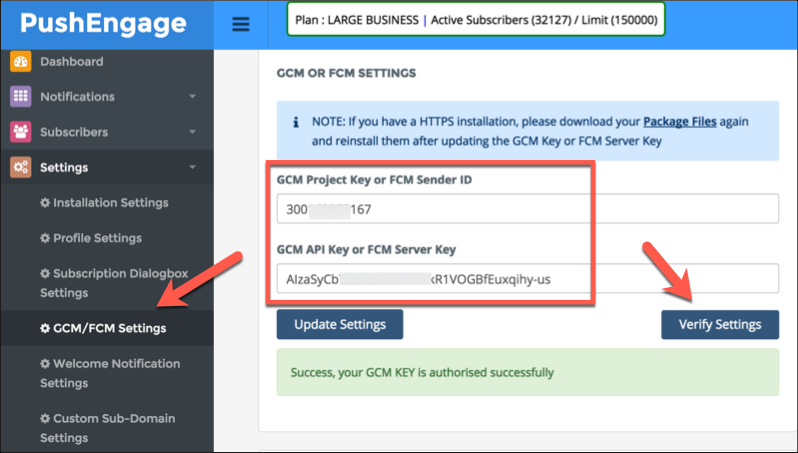Image resolution: width=798 pixels, height=453 pixels.
Task: Open the Dashboard menu item
Action: [x=72, y=62]
